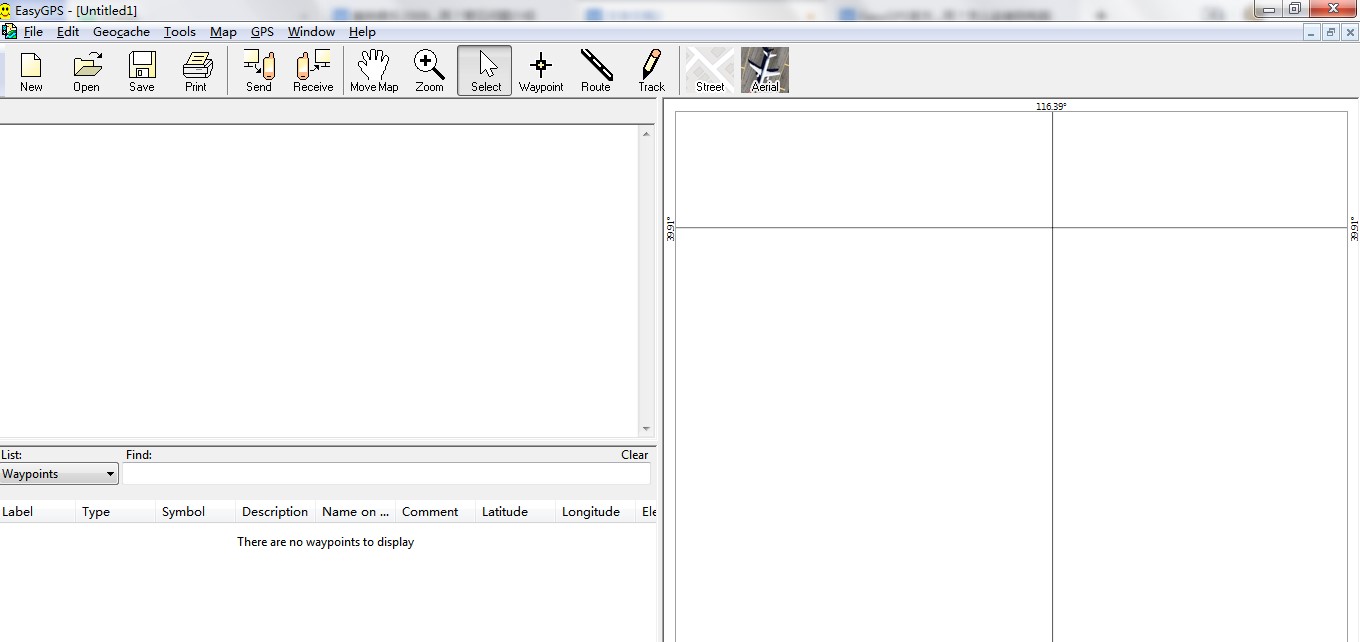Activate the Move Map hand tool

click(374, 70)
